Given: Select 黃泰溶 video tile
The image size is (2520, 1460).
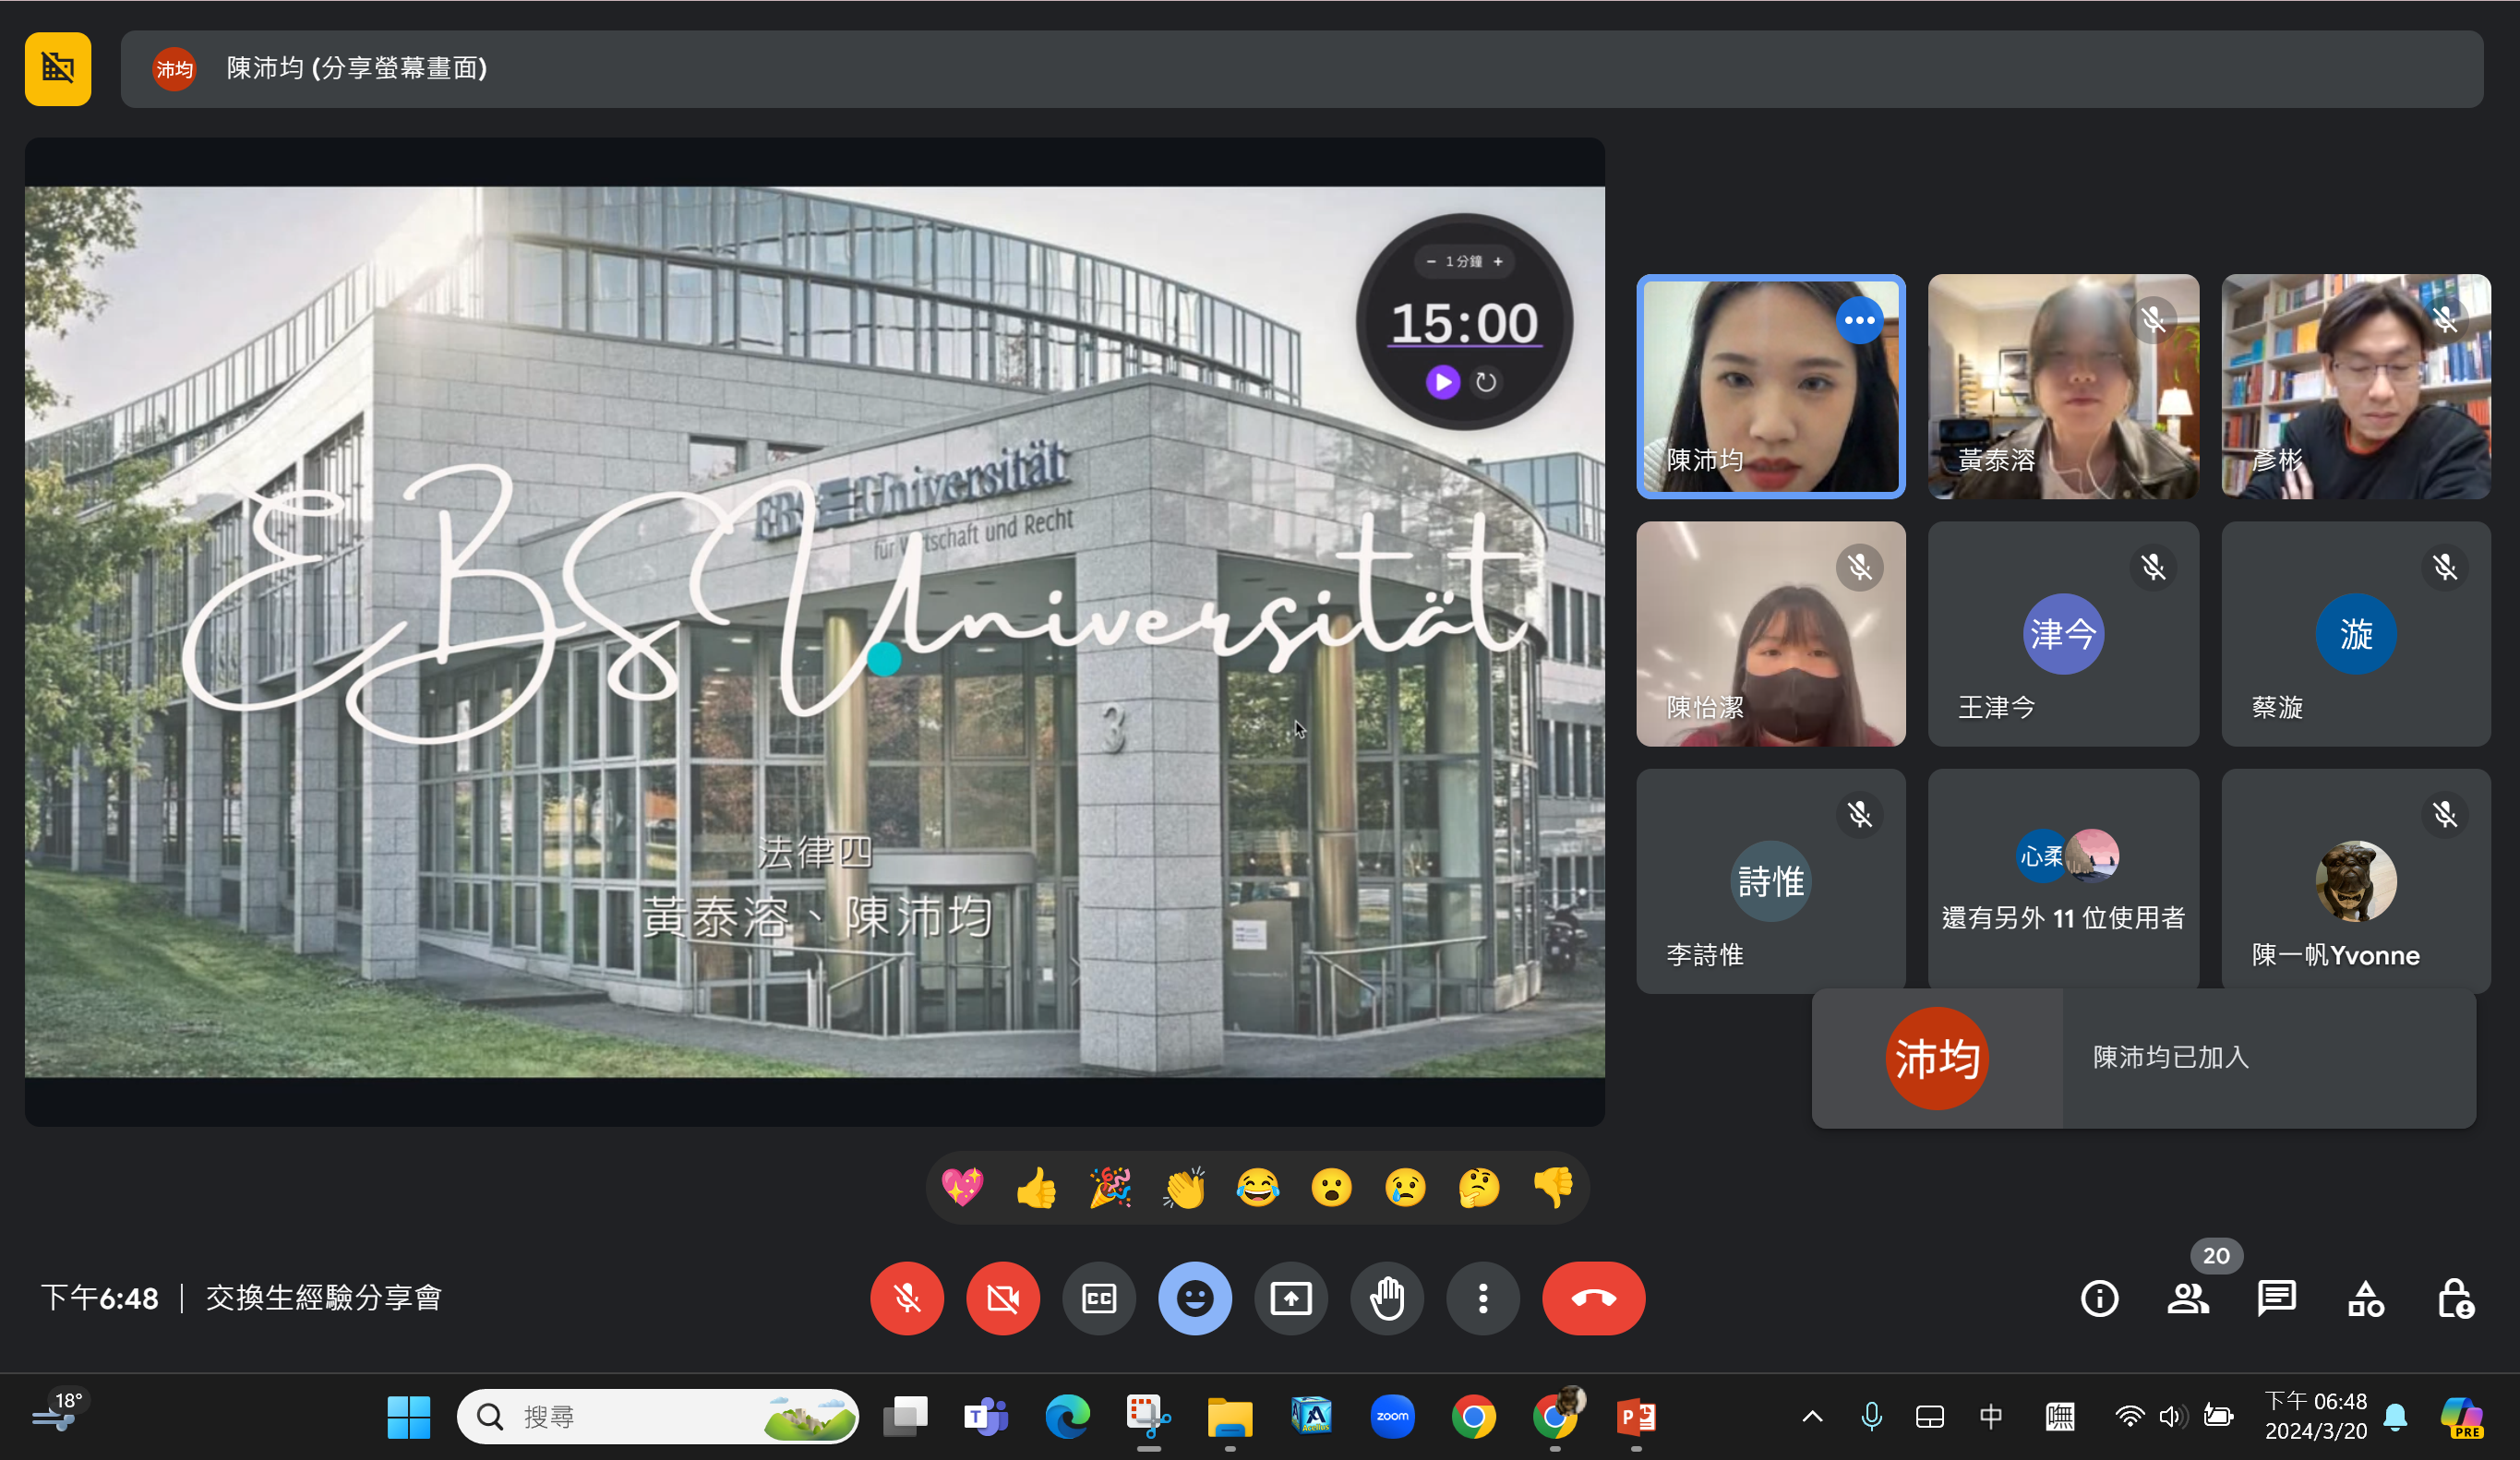Looking at the screenshot, I should point(2063,386).
